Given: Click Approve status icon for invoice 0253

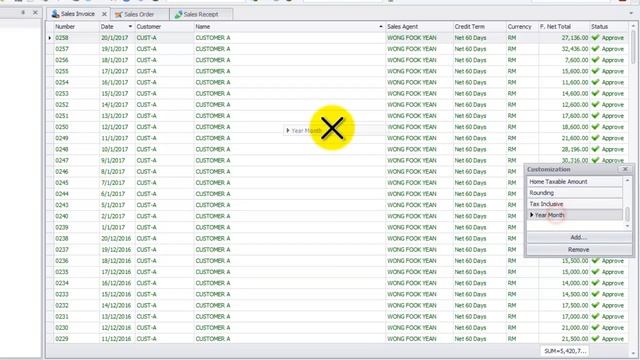Looking at the screenshot, I should pos(596,93).
